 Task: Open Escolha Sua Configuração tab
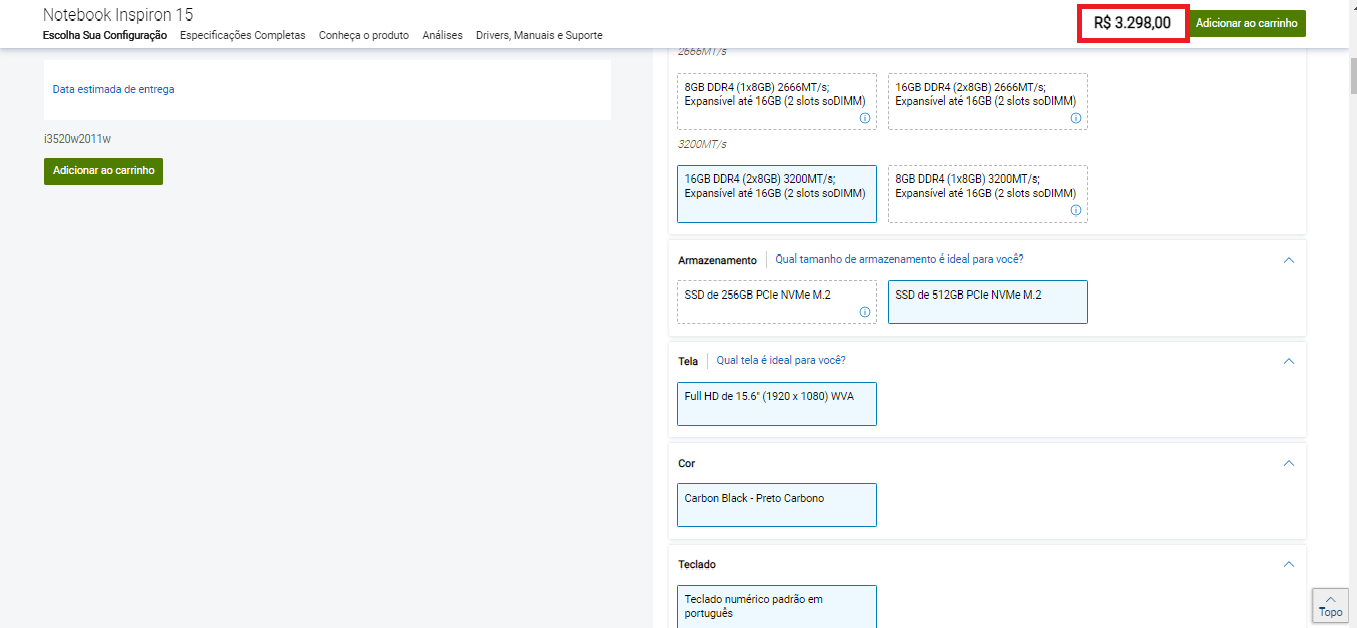coord(105,35)
